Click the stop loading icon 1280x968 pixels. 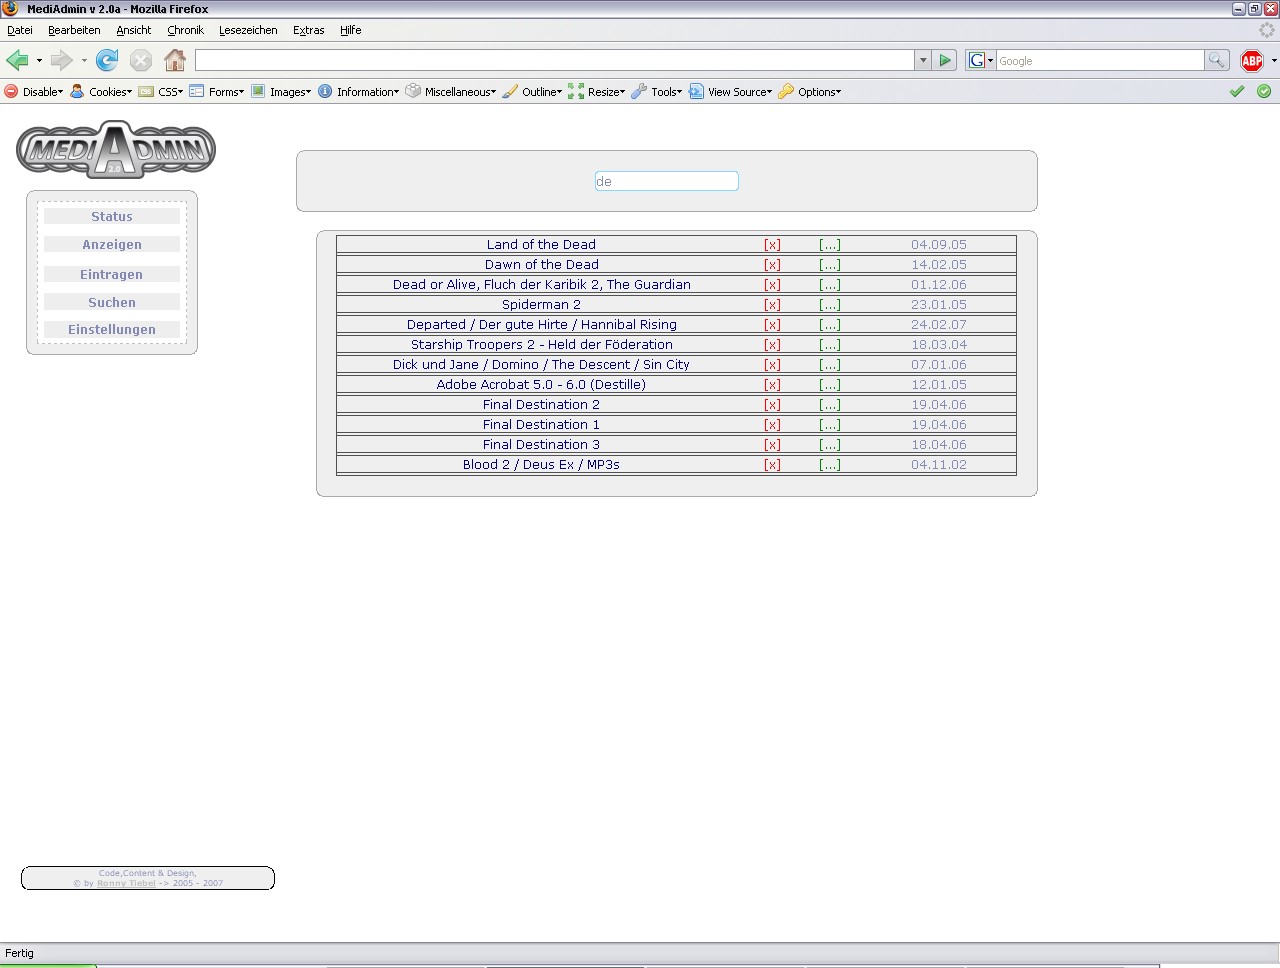pyautogui.click(x=141, y=61)
